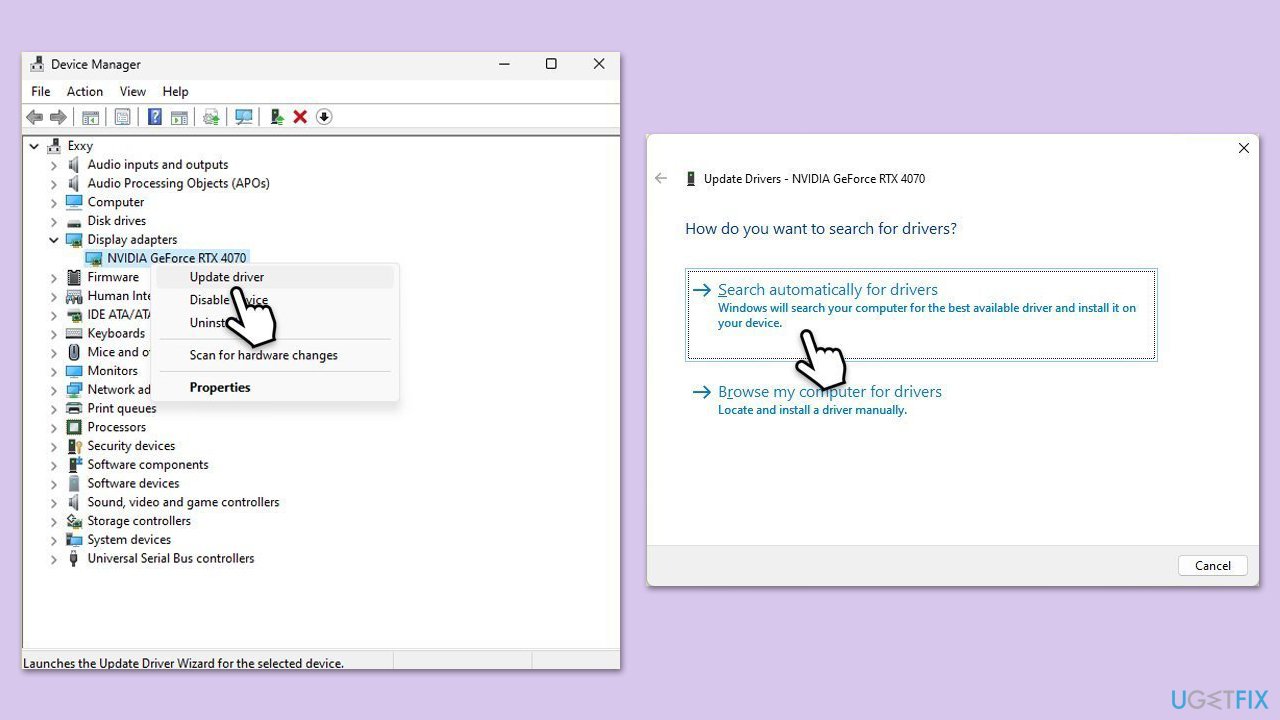
Task: Open the Action menu
Action: (85, 91)
